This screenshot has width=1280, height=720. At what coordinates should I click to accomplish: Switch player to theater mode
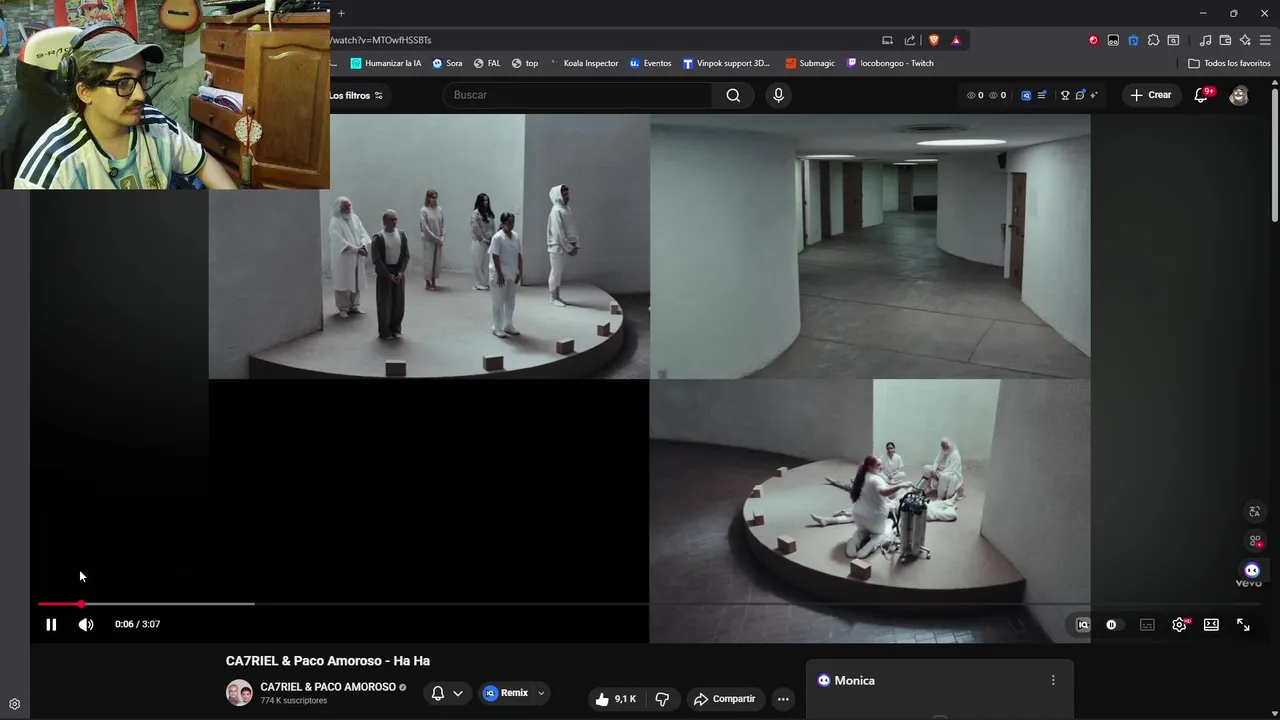click(1211, 625)
